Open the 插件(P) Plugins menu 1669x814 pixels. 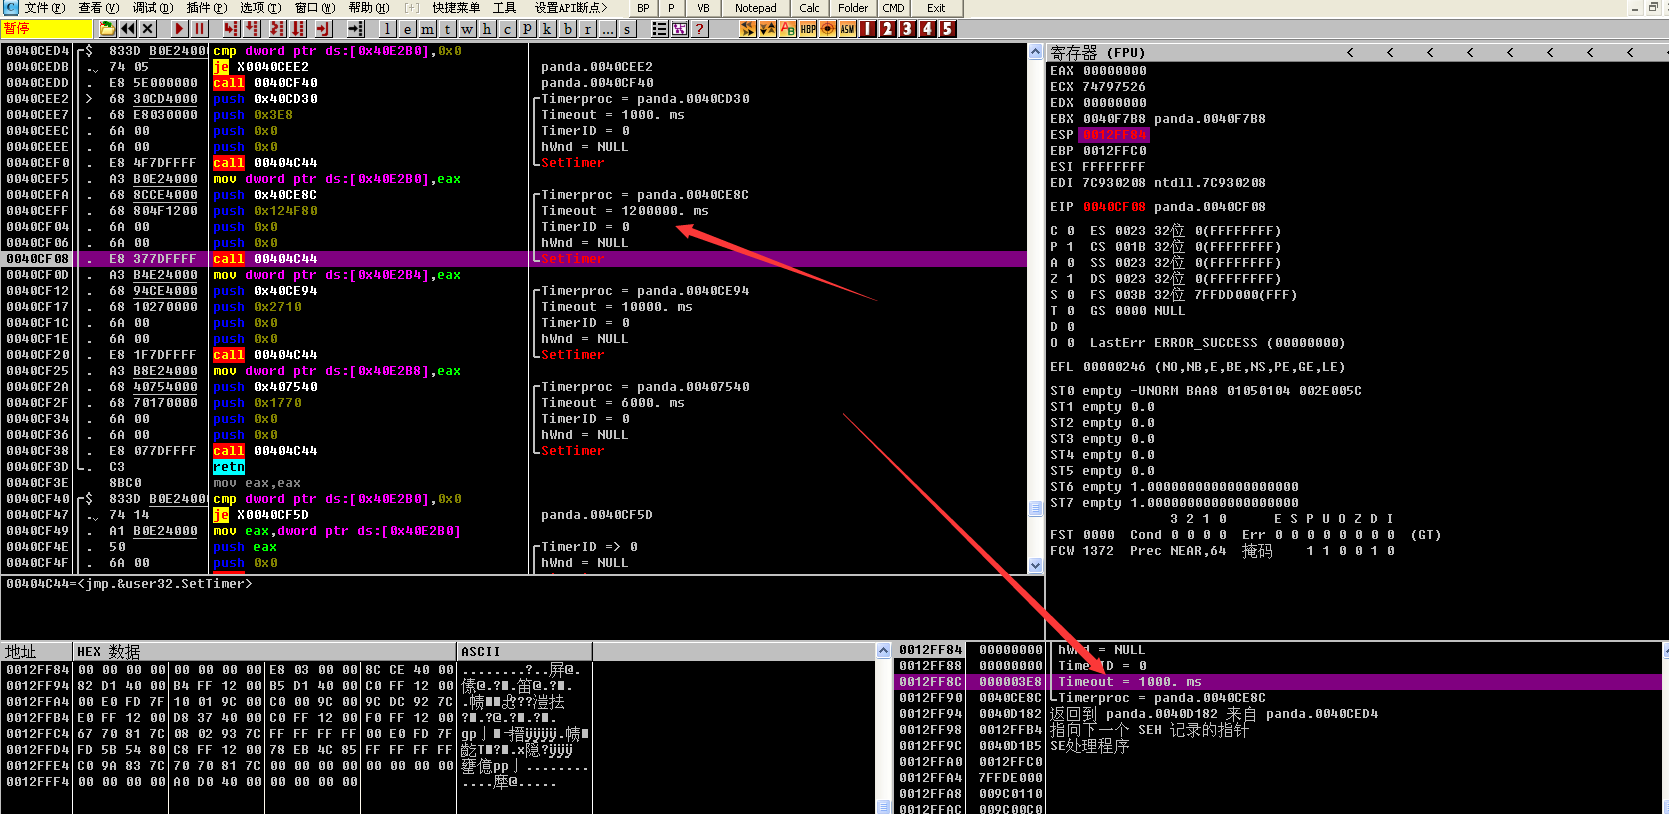click(x=207, y=8)
